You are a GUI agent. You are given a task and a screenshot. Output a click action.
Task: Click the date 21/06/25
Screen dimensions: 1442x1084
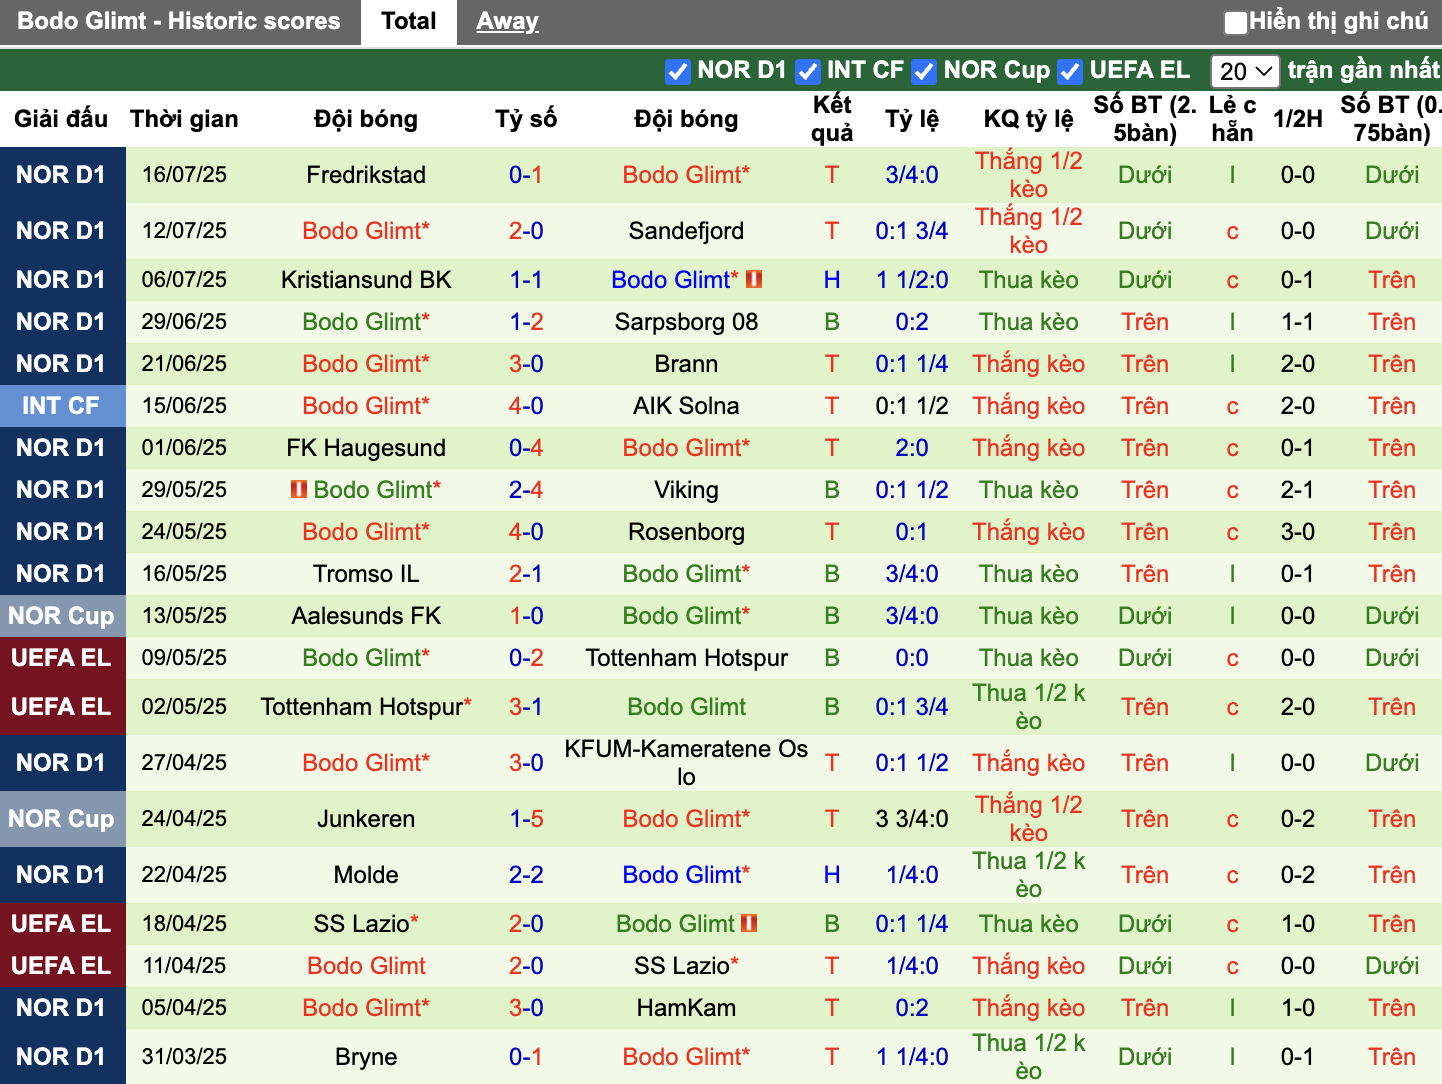tap(184, 364)
